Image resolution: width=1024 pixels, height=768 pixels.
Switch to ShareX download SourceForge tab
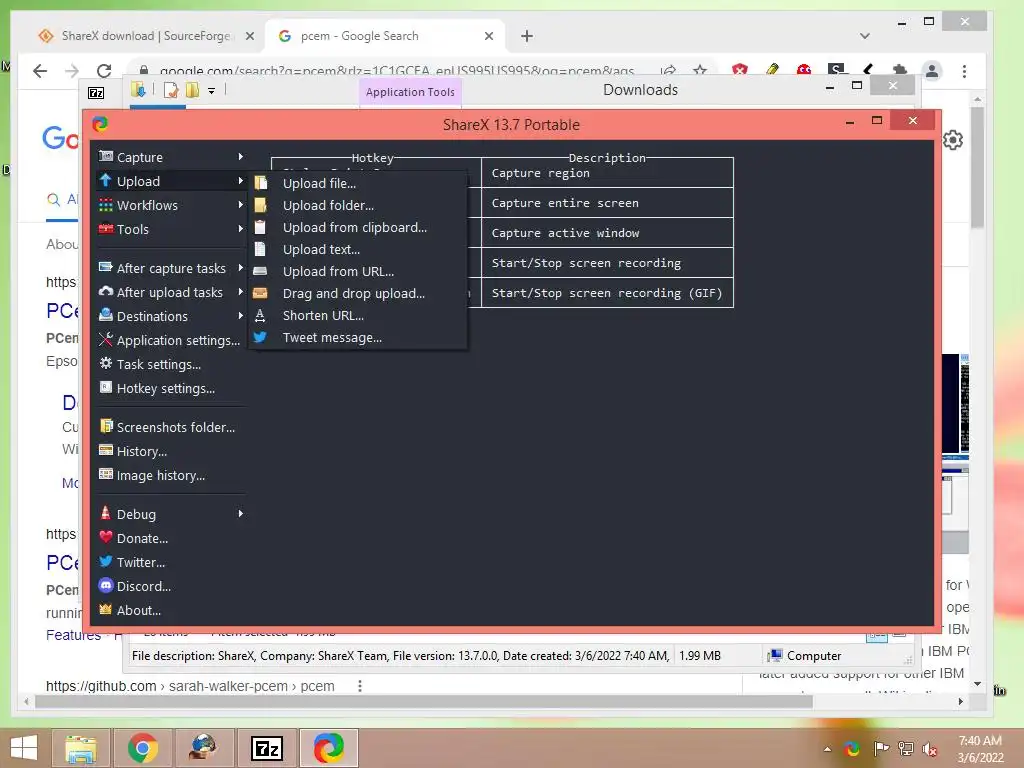tap(145, 36)
